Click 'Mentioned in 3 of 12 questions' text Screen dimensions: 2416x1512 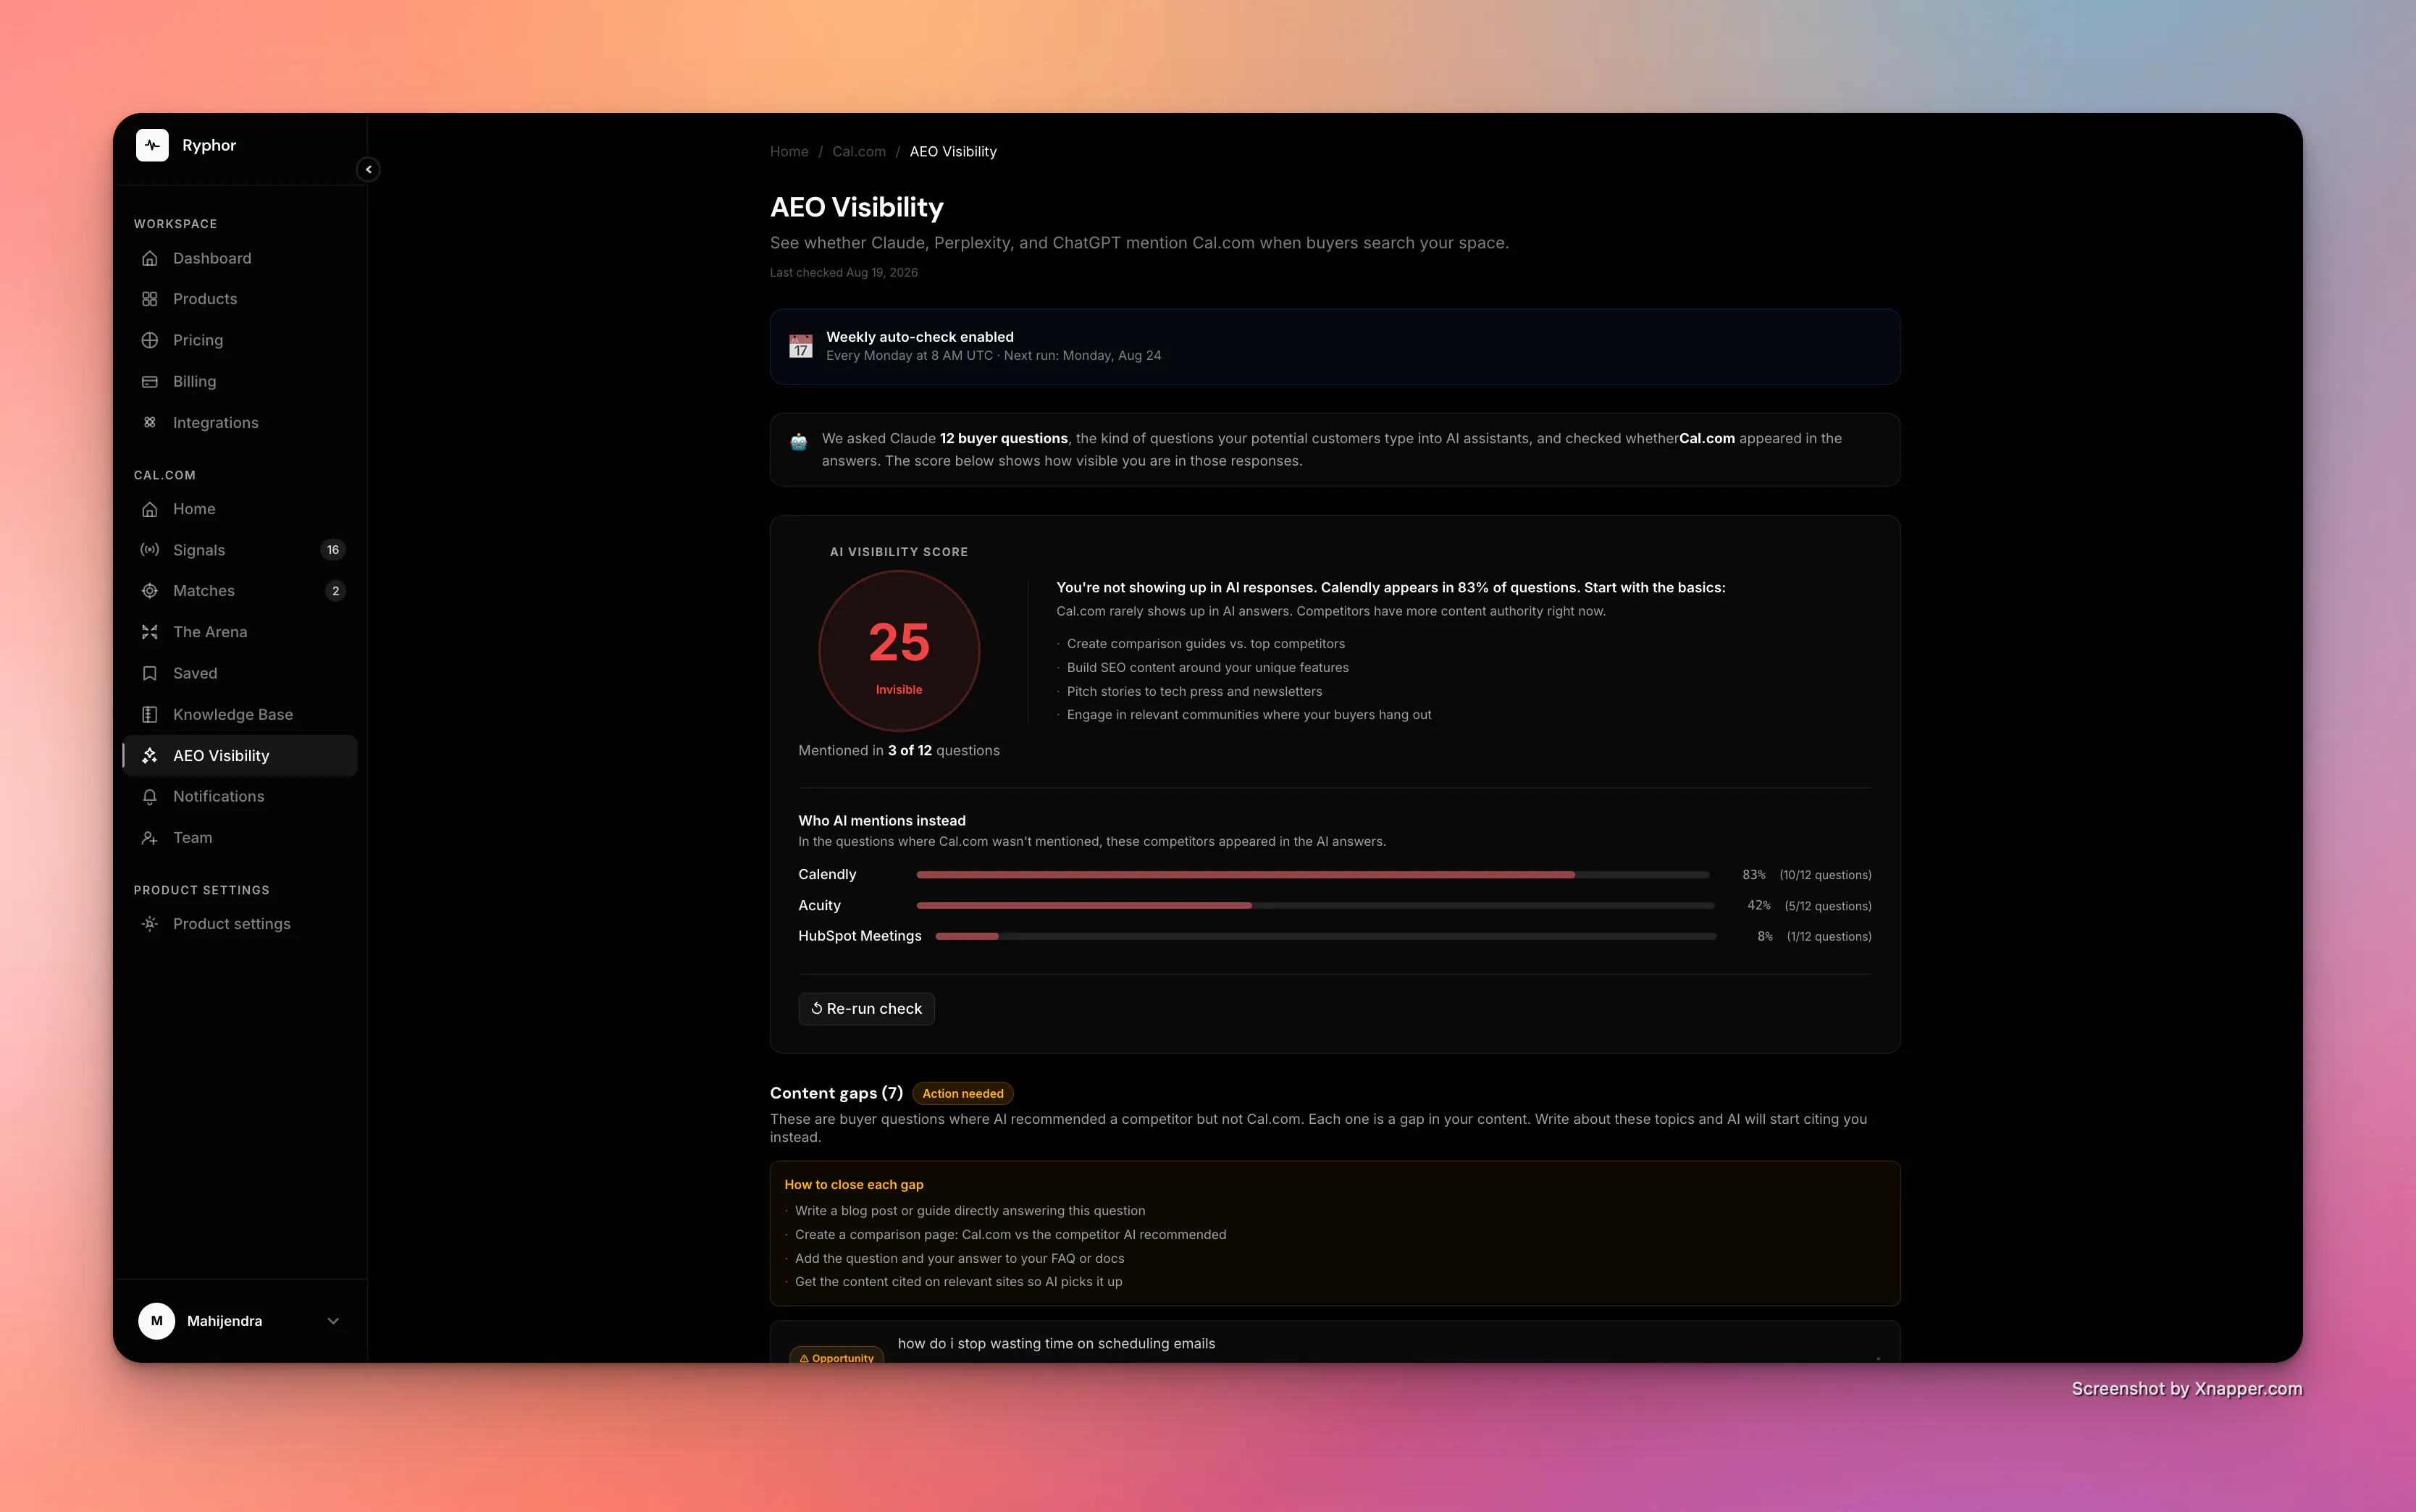[899, 751]
